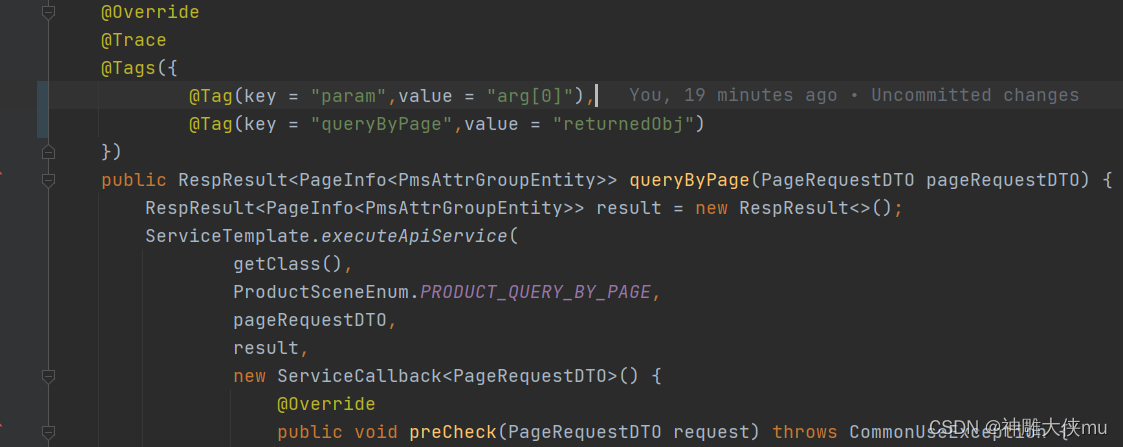Viewport: 1123px width, 447px height.
Task: Fold the new ServiceCallback block via gutter marker
Action: tap(48, 376)
